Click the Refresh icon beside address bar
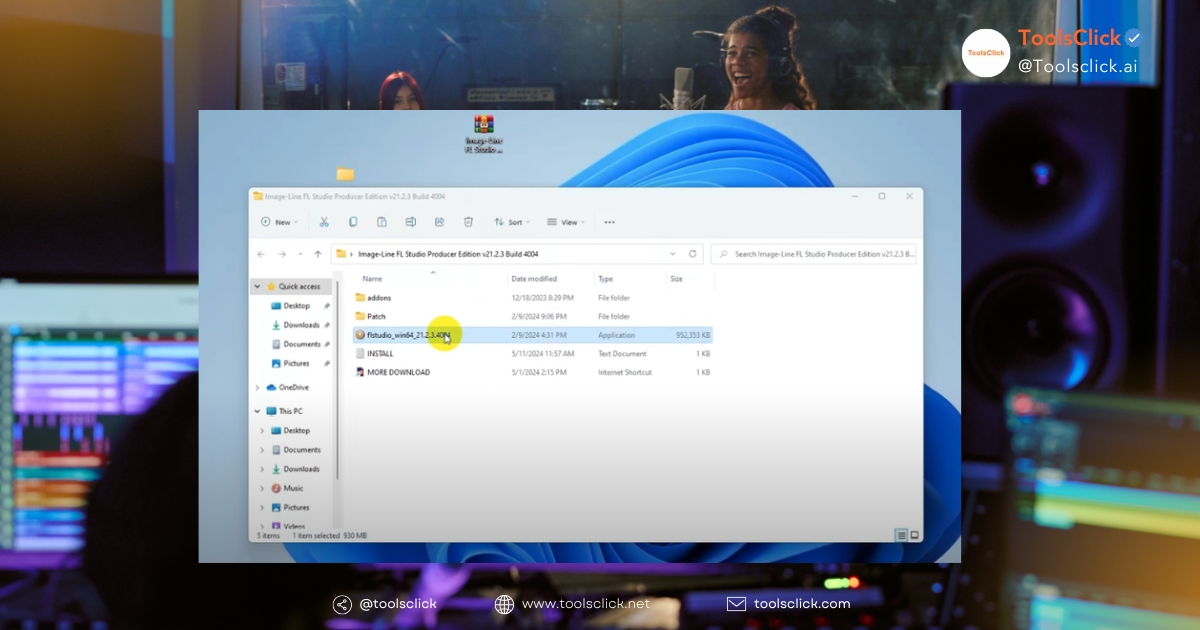 (x=693, y=254)
